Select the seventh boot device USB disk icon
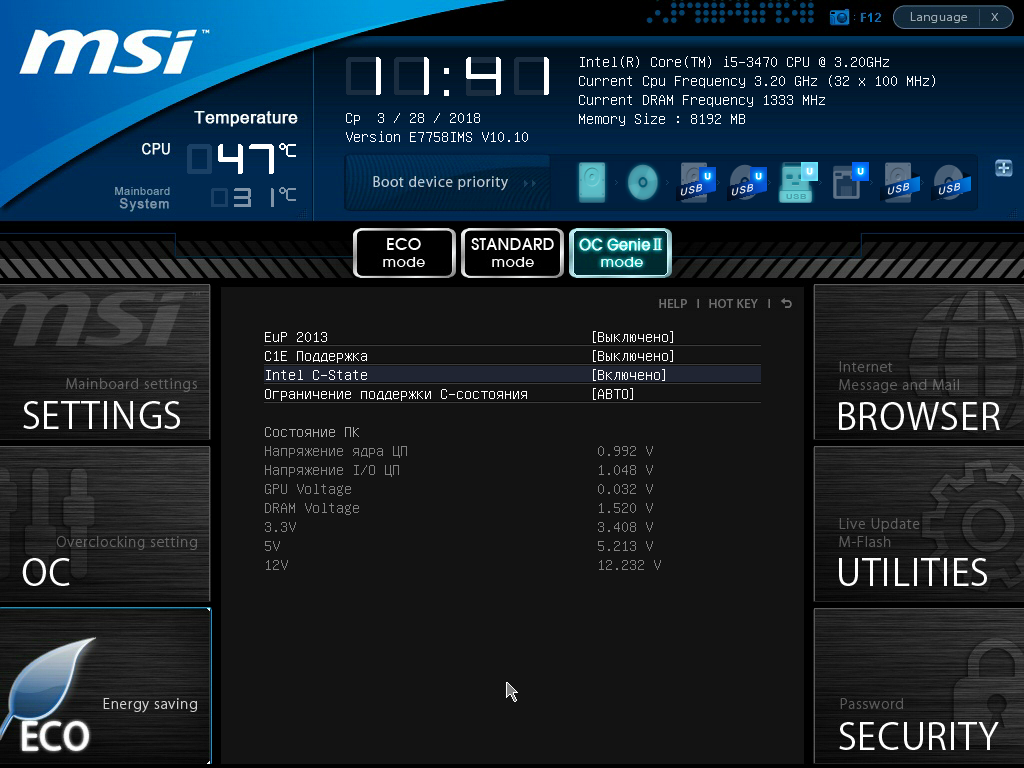Viewport: 1024px width, 768px height. pyautogui.click(x=901, y=182)
